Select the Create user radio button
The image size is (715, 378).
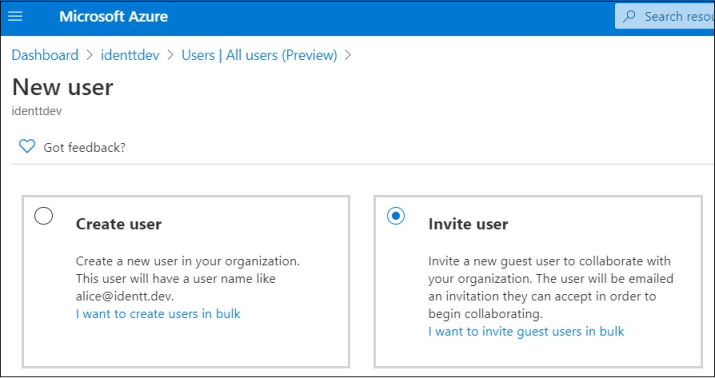click(43, 216)
